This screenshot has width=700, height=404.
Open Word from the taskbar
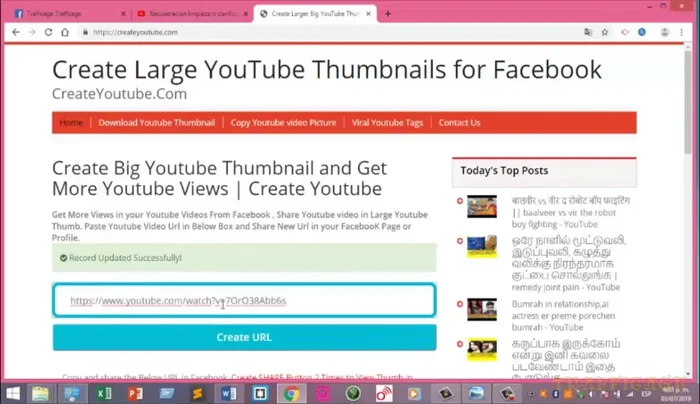pos(228,394)
